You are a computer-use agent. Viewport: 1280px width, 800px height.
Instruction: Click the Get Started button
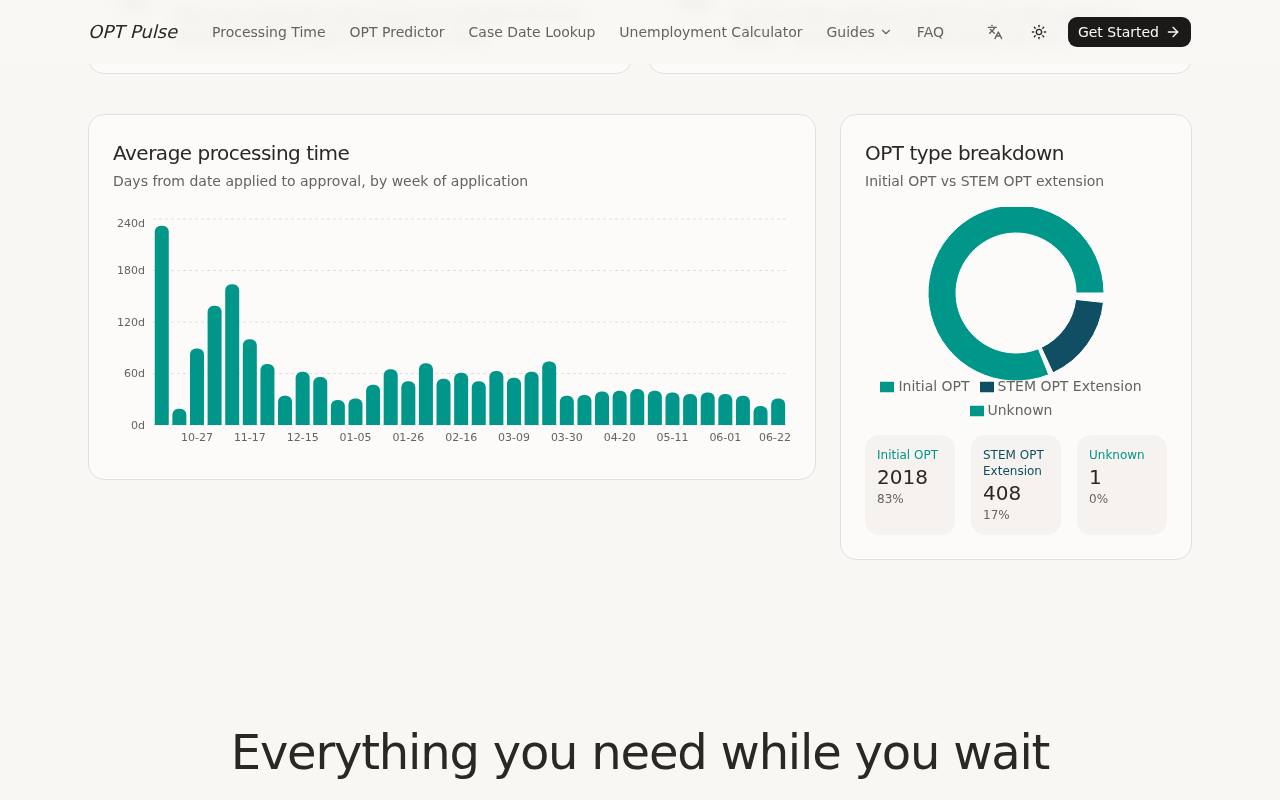click(x=1129, y=32)
